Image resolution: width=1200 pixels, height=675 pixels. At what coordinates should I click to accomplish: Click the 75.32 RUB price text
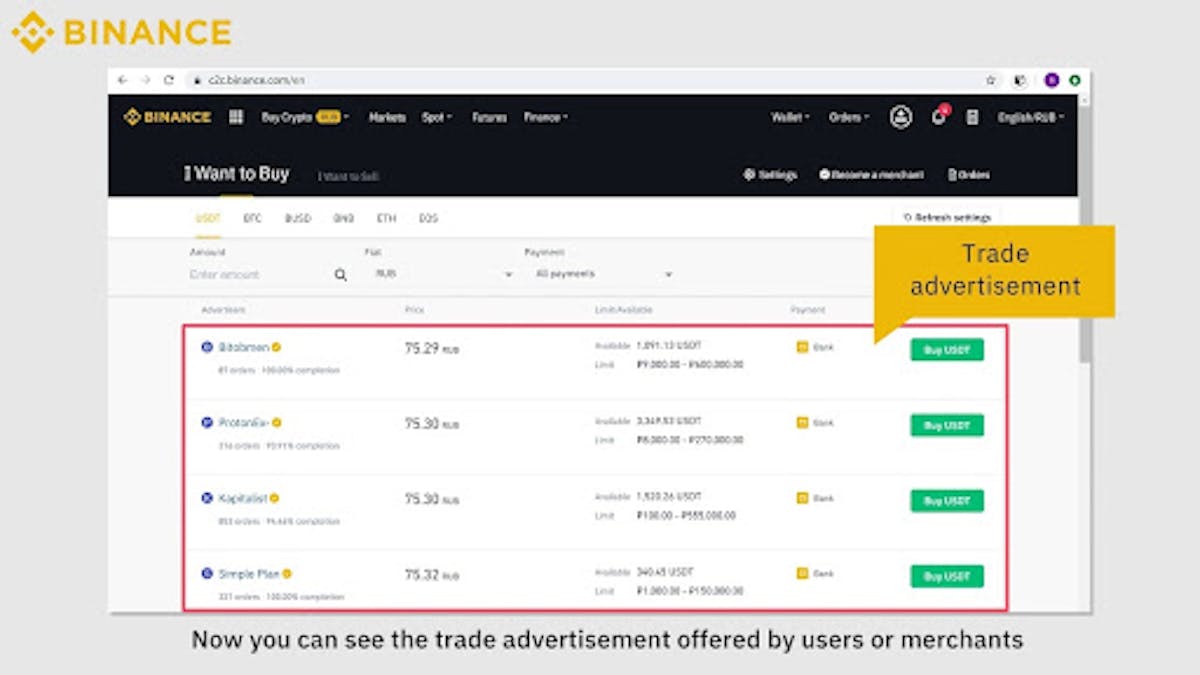(432, 575)
